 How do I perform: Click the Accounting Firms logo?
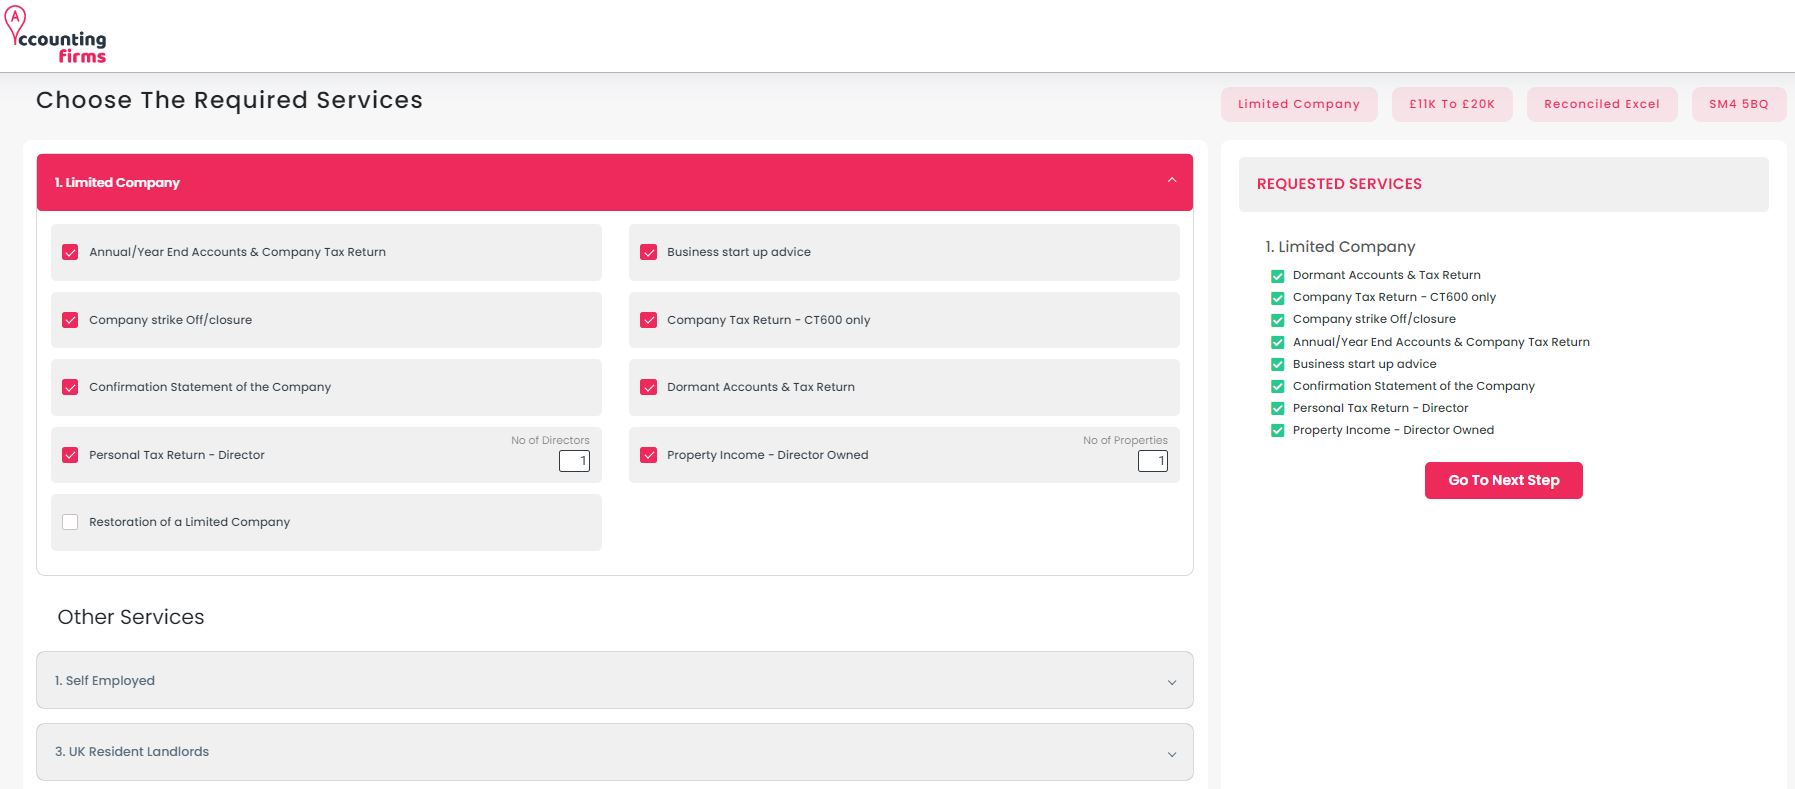56,35
